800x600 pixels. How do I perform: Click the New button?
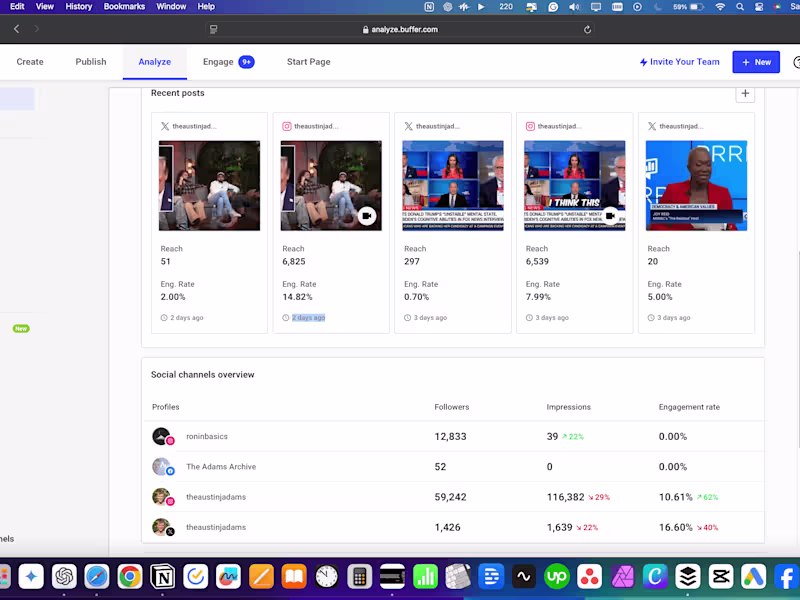click(x=756, y=61)
